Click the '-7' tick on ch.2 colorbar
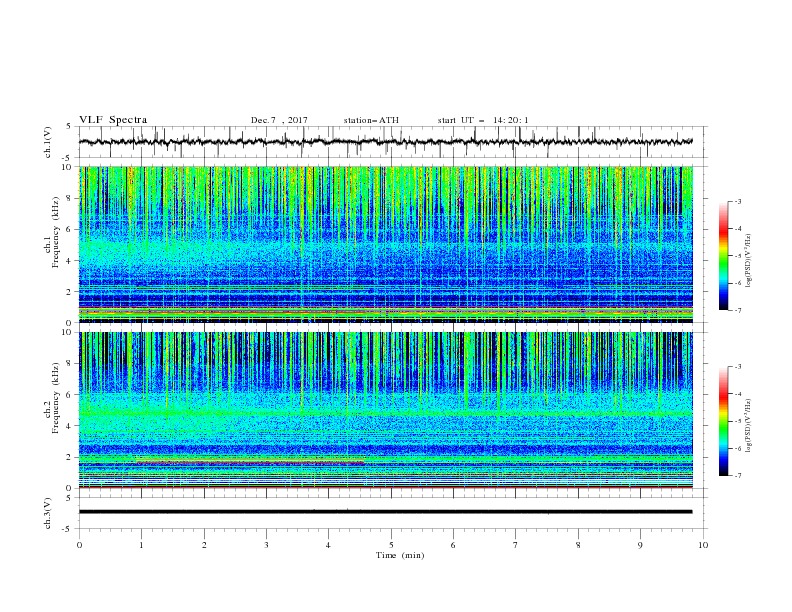The image size is (792, 612). click(x=738, y=475)
